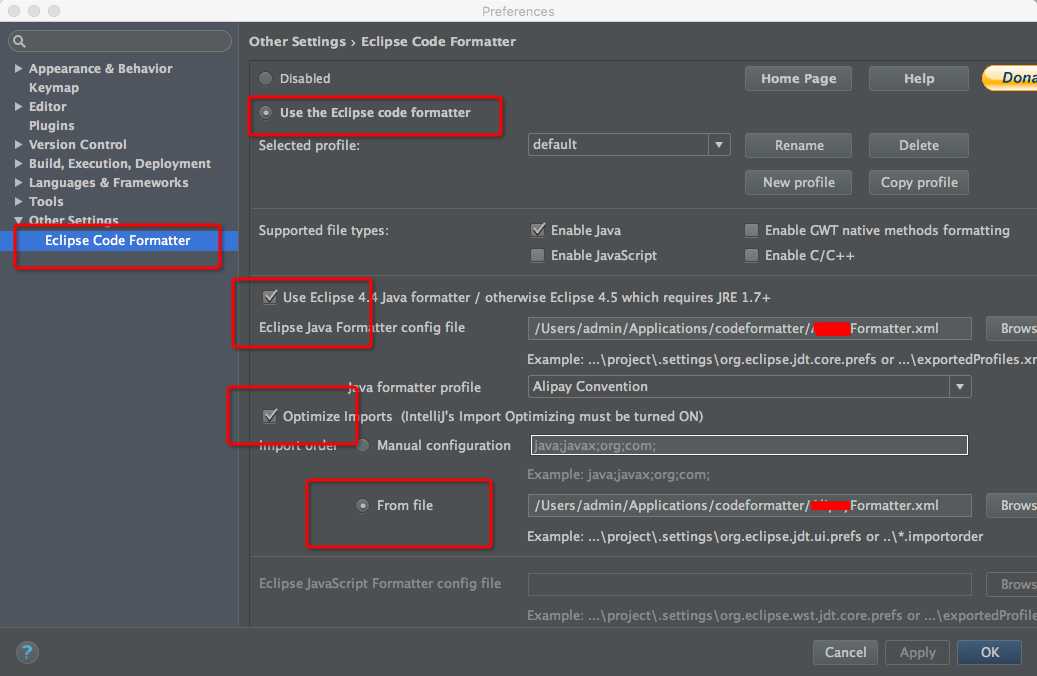Delete the selected profile
Screen dimensions: 1037x676
point(919,146)
